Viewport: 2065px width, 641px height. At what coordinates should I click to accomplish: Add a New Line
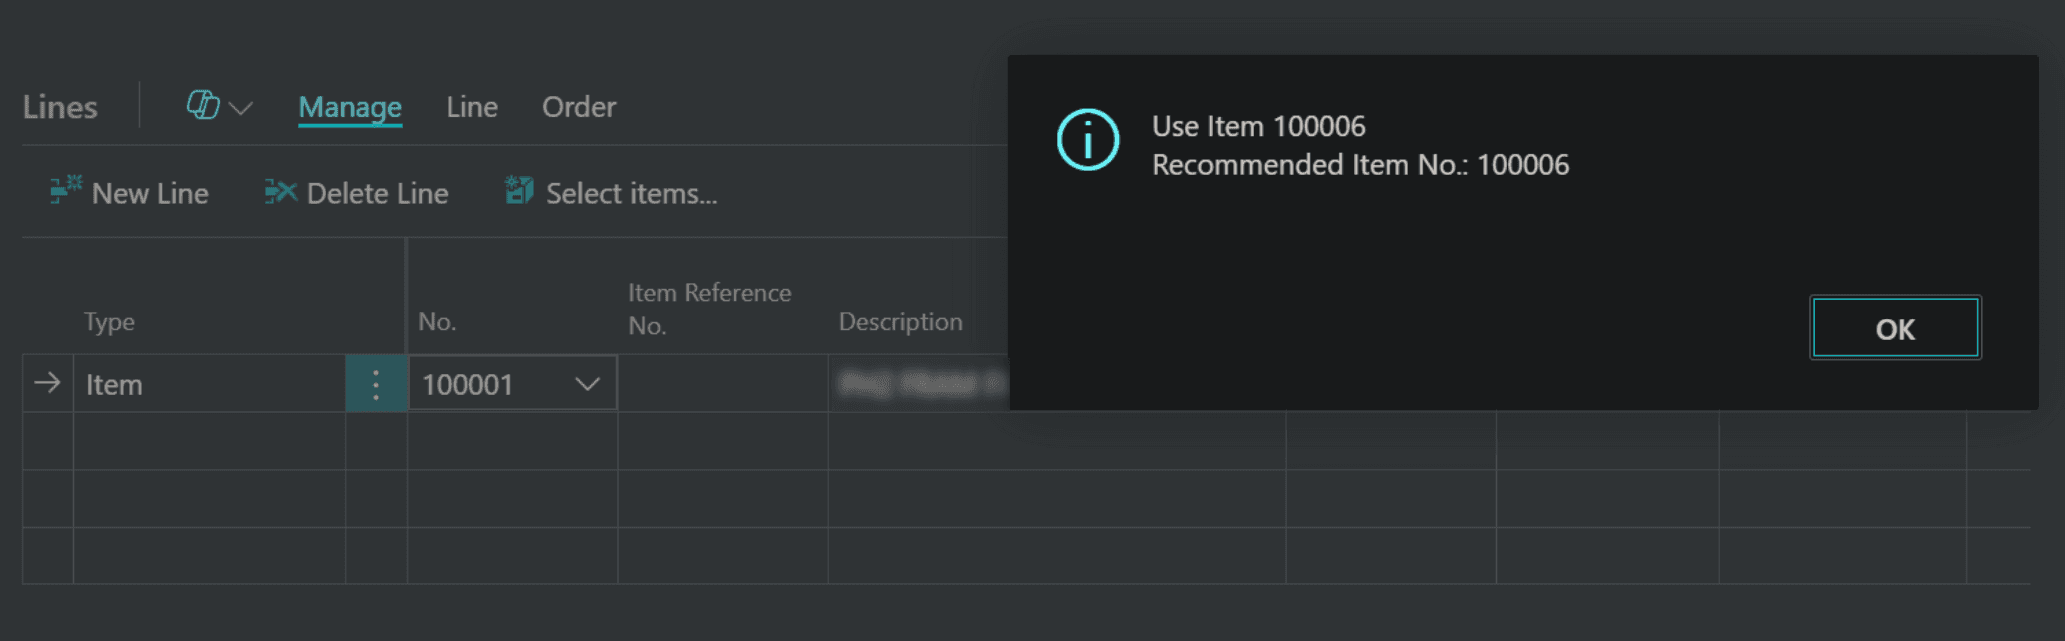(x=130, y=193)
